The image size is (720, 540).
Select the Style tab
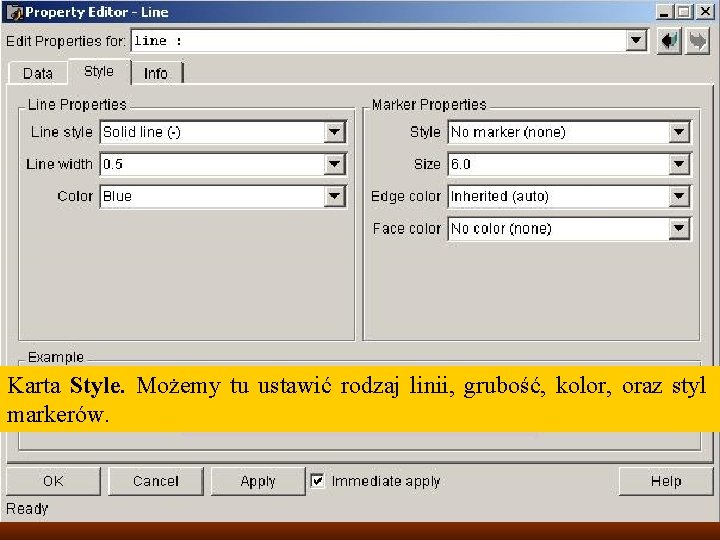[99, 72]
